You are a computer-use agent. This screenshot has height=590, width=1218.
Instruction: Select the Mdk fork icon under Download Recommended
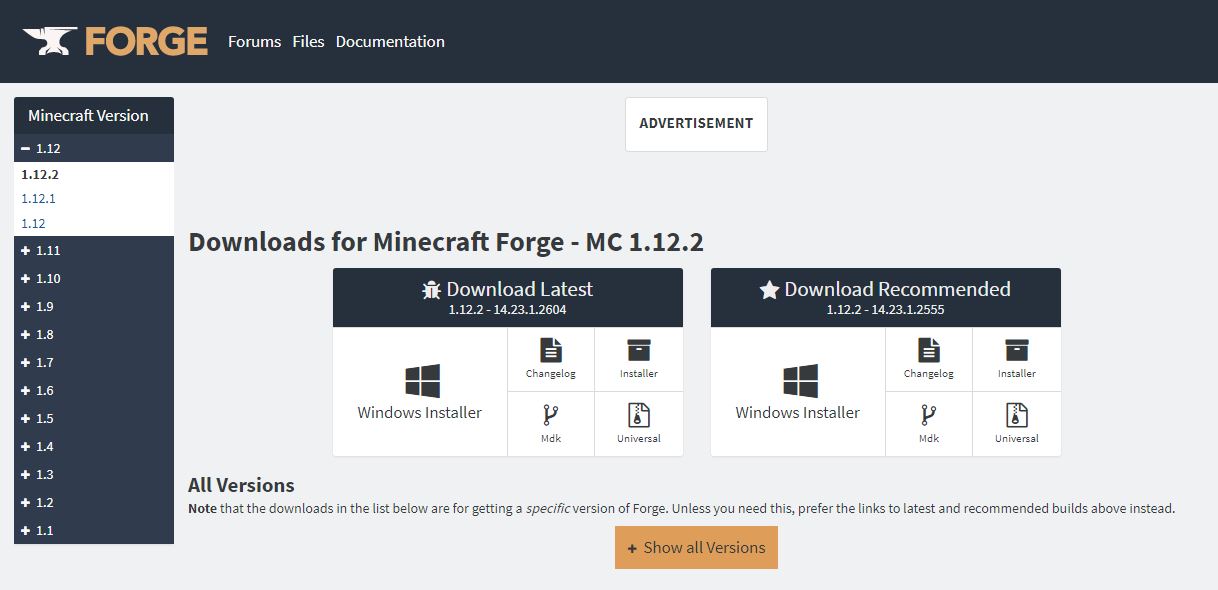tap(929, 415)
